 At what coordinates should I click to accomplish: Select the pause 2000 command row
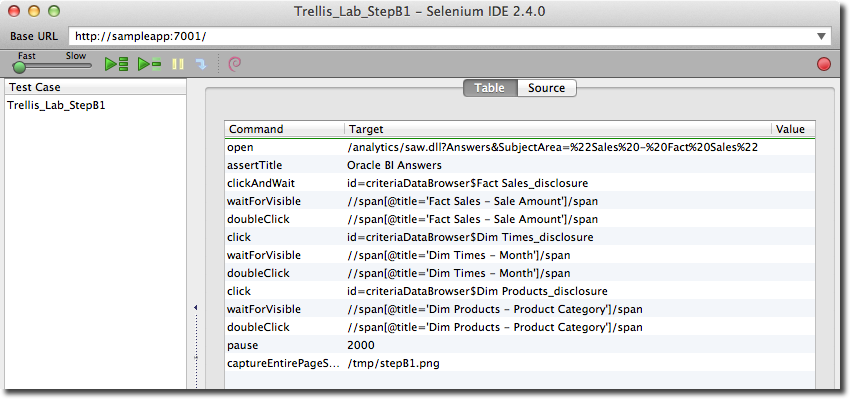pos(520,345)
